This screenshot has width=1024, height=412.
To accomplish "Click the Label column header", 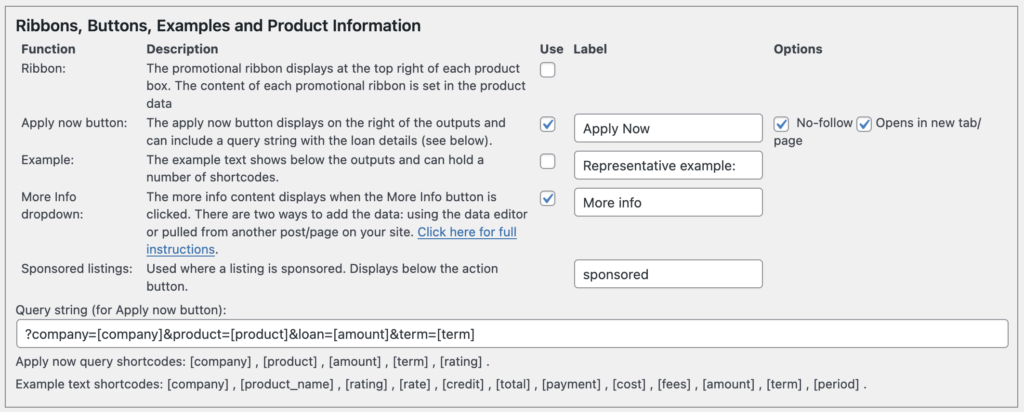I will 591,49.
